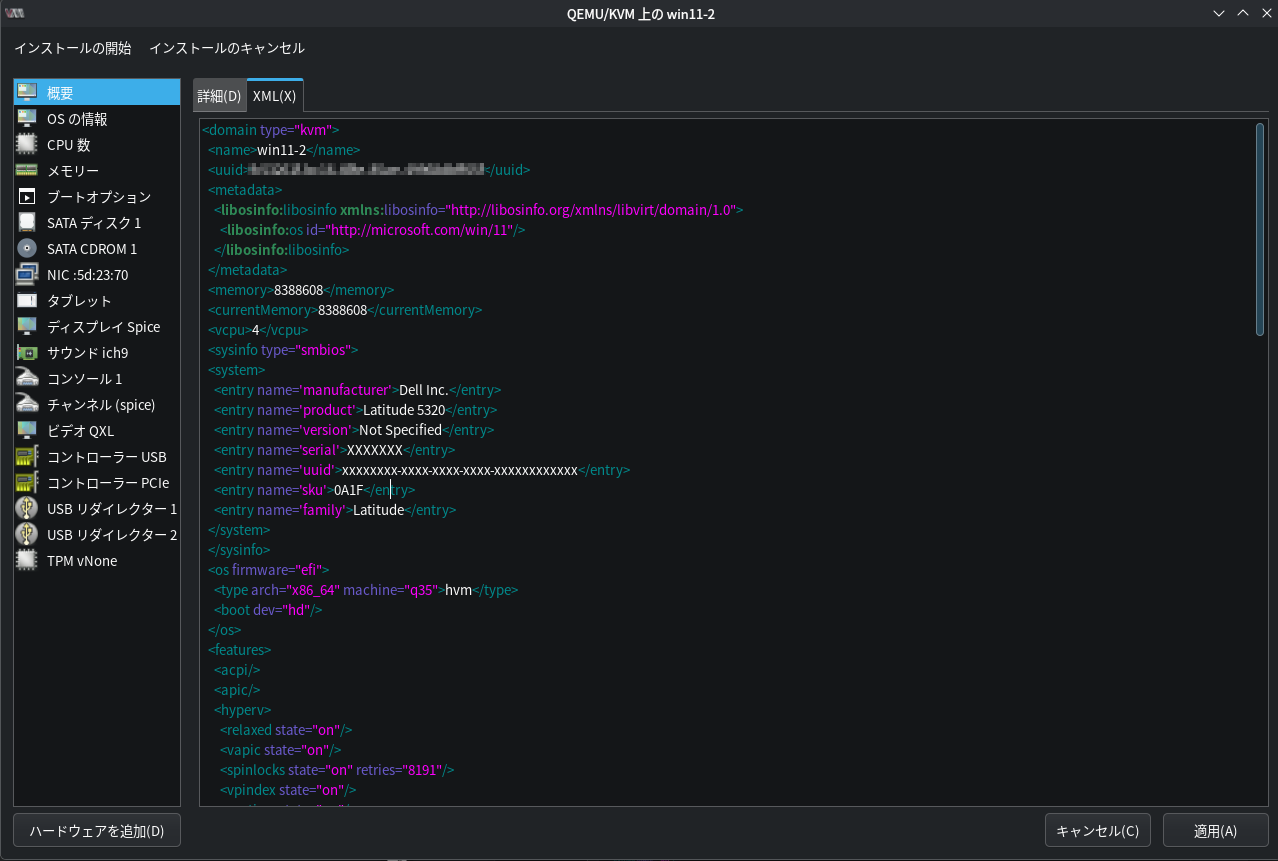The image size is (1278, 861).
Task: Click the domain type kvm line
Action: pos(271,130)
